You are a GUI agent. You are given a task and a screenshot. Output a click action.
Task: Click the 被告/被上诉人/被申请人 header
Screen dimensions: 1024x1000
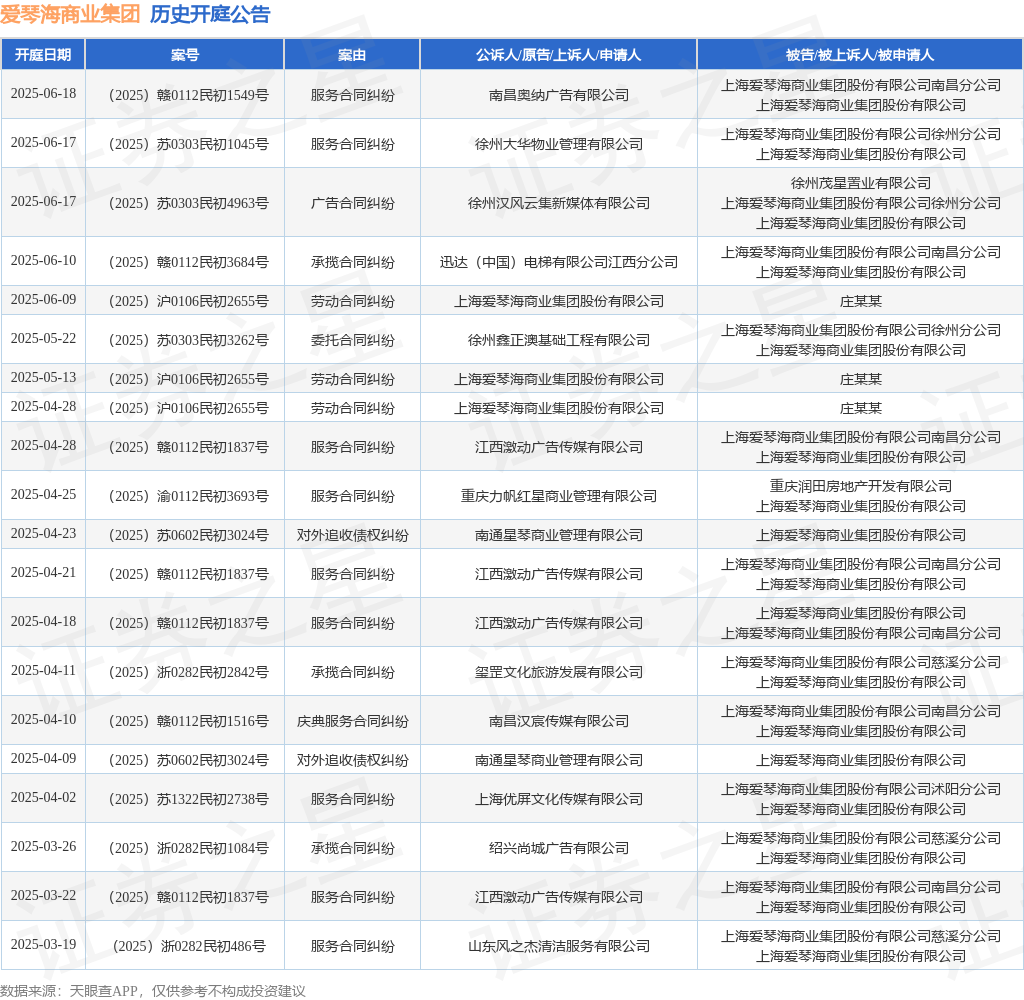click(860, 55)
